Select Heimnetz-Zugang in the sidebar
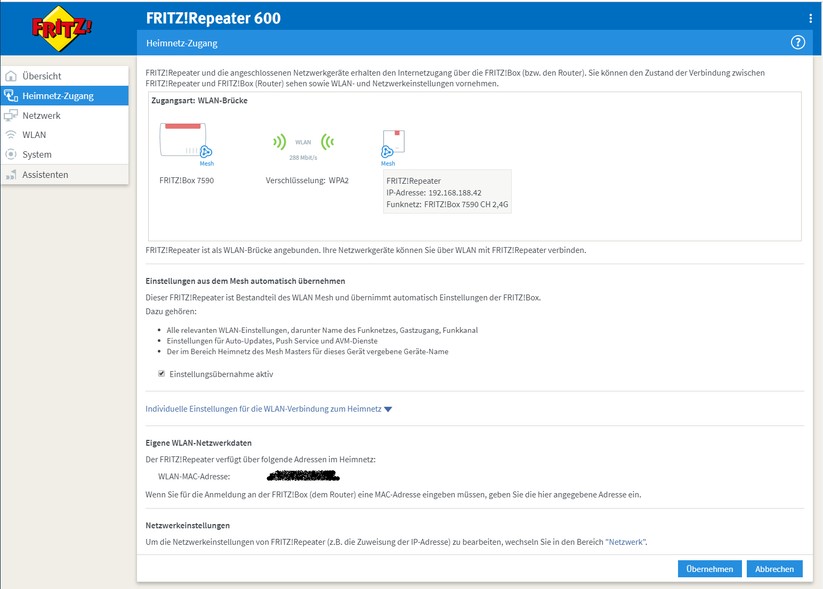Viewport: 823px width, 589px height. point(57,96)
